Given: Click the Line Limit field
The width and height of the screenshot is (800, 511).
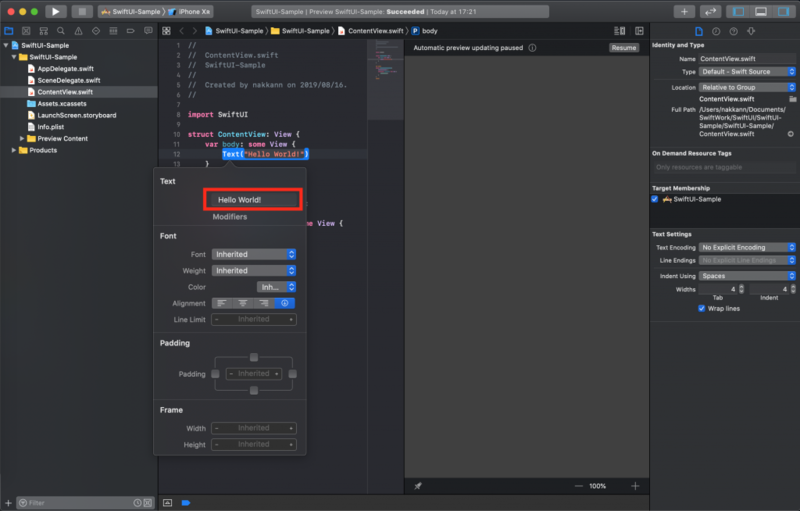Looking at the screenshot, I should [254, 320].
